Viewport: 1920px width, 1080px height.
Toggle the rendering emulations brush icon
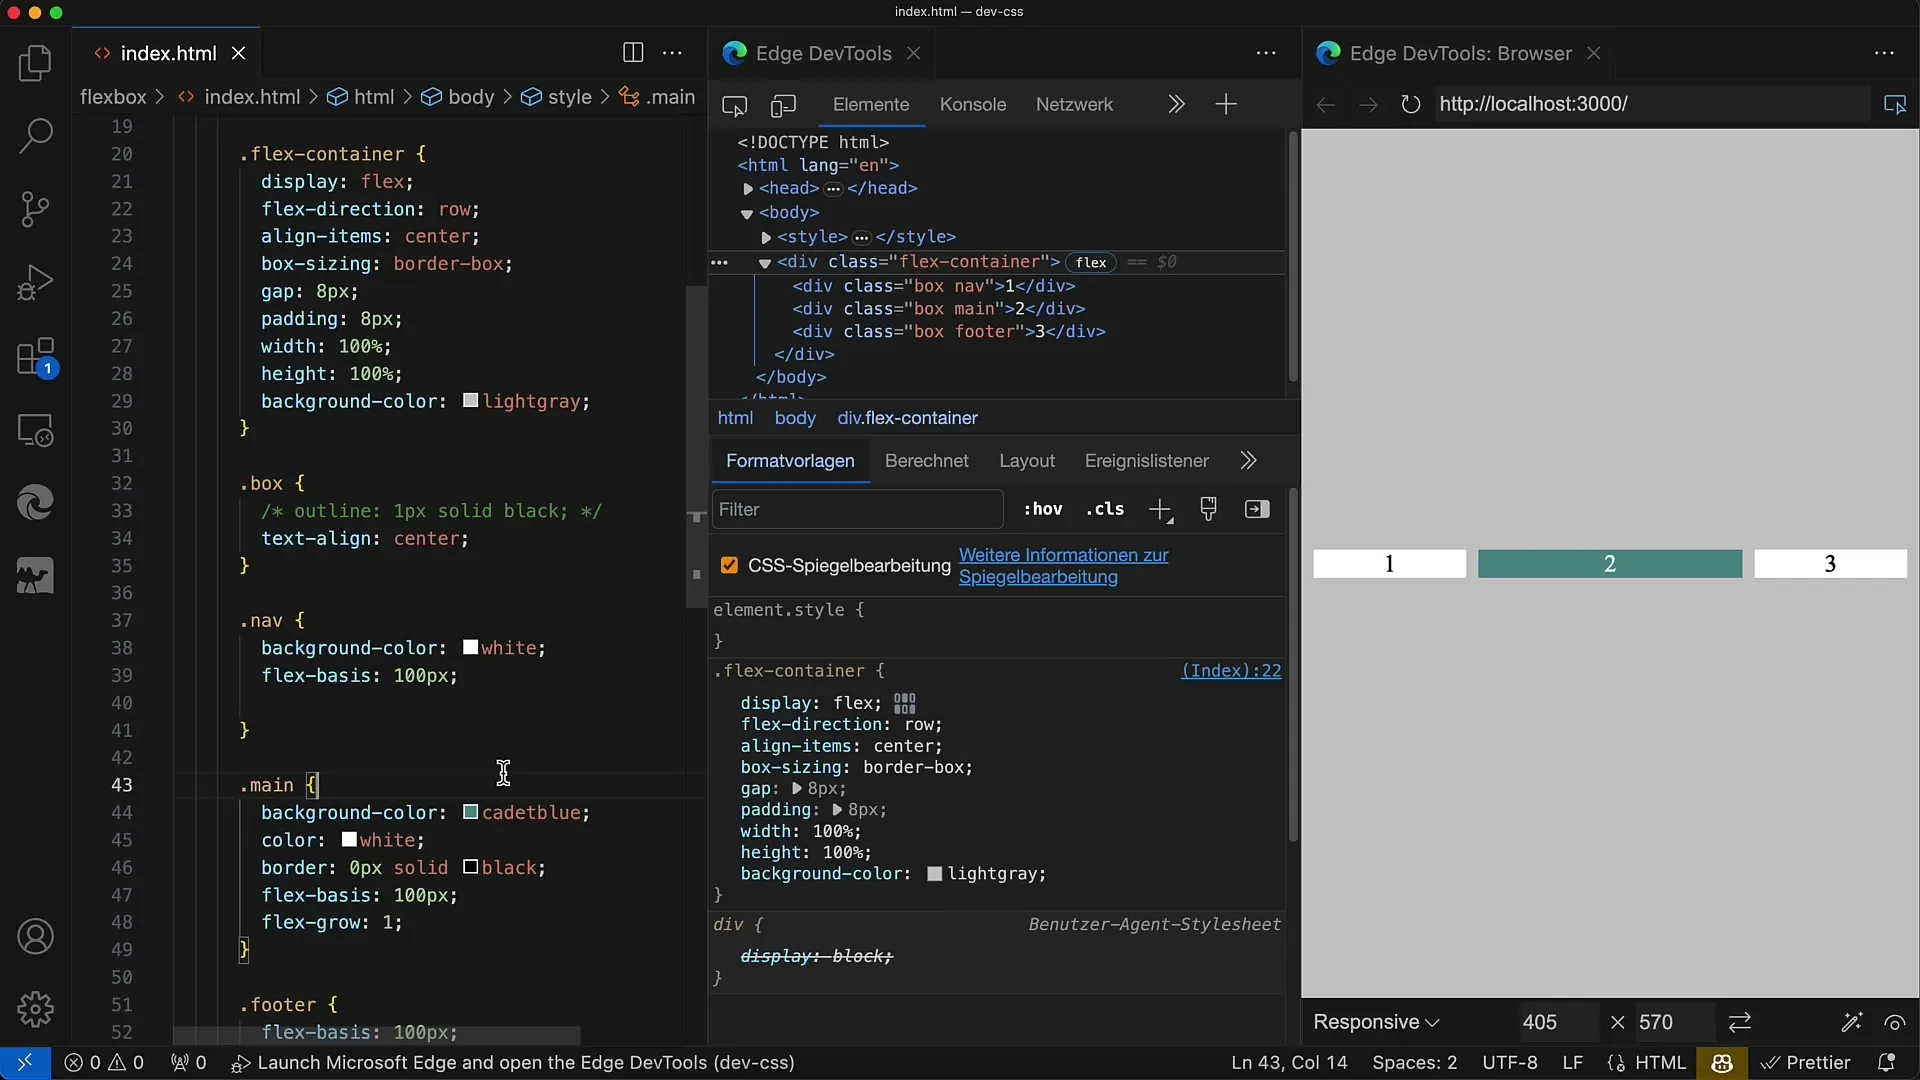click(1208, 509)
